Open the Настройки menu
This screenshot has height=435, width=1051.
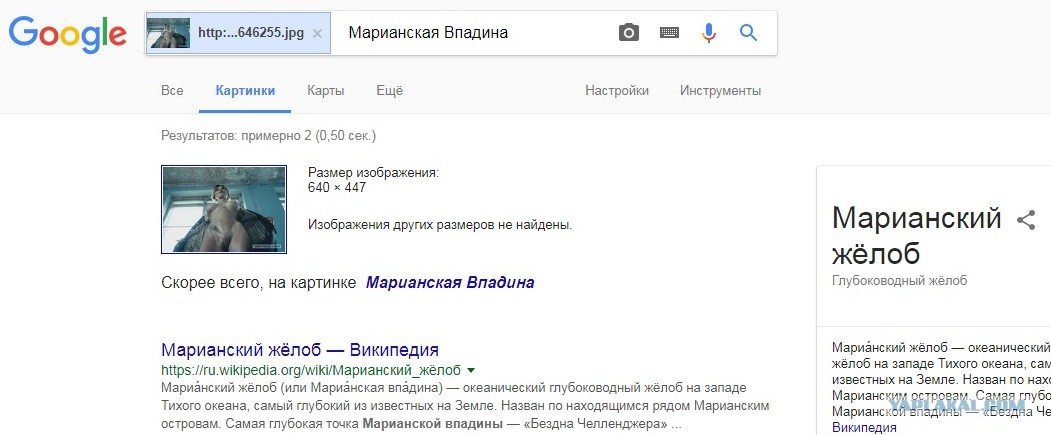coord(617,90)
